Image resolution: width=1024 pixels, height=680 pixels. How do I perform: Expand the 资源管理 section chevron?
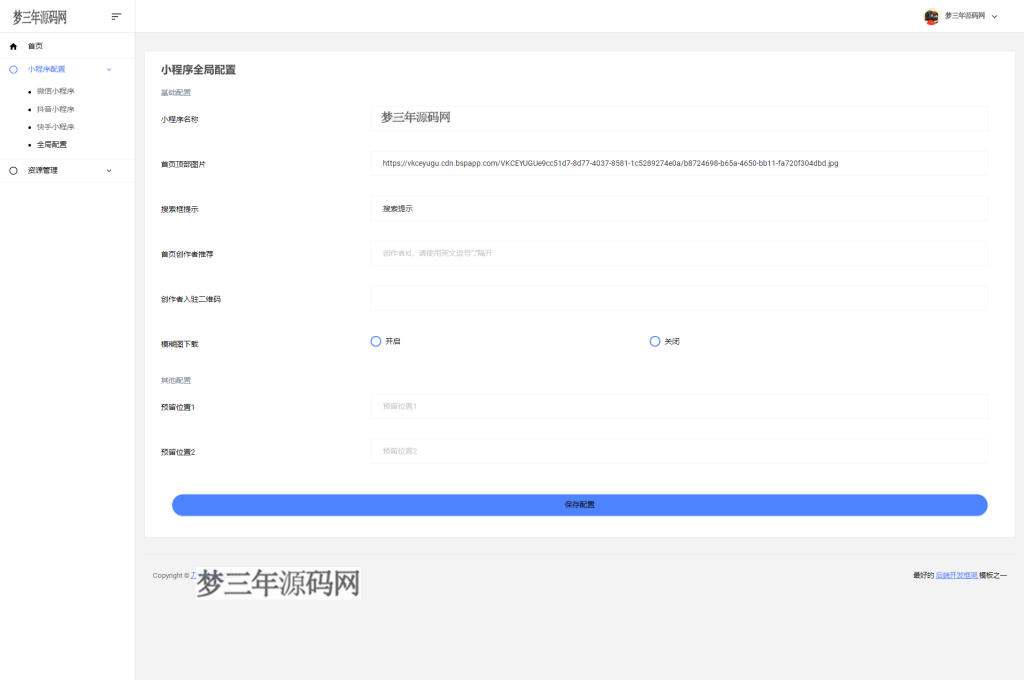pyautogui.click(x=109, y=170)
